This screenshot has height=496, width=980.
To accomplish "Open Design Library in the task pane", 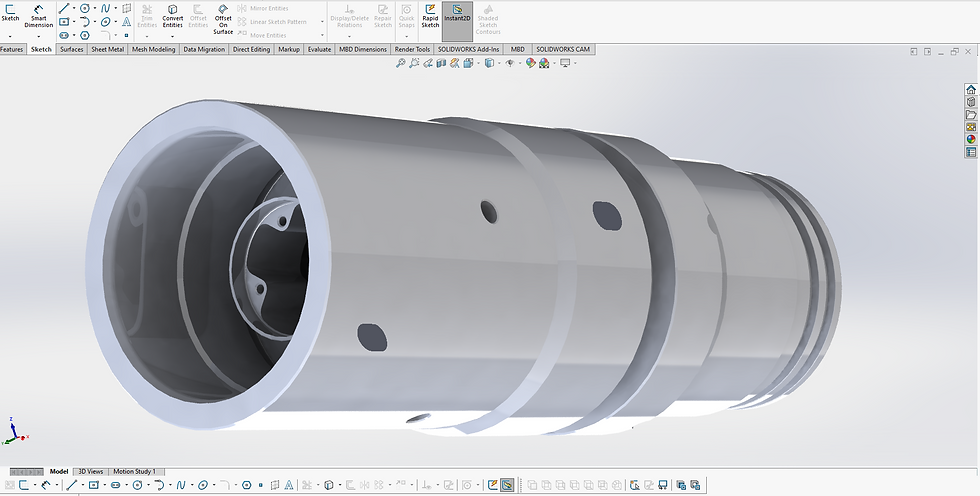I will pyautogui.click(x=971, y=102).
